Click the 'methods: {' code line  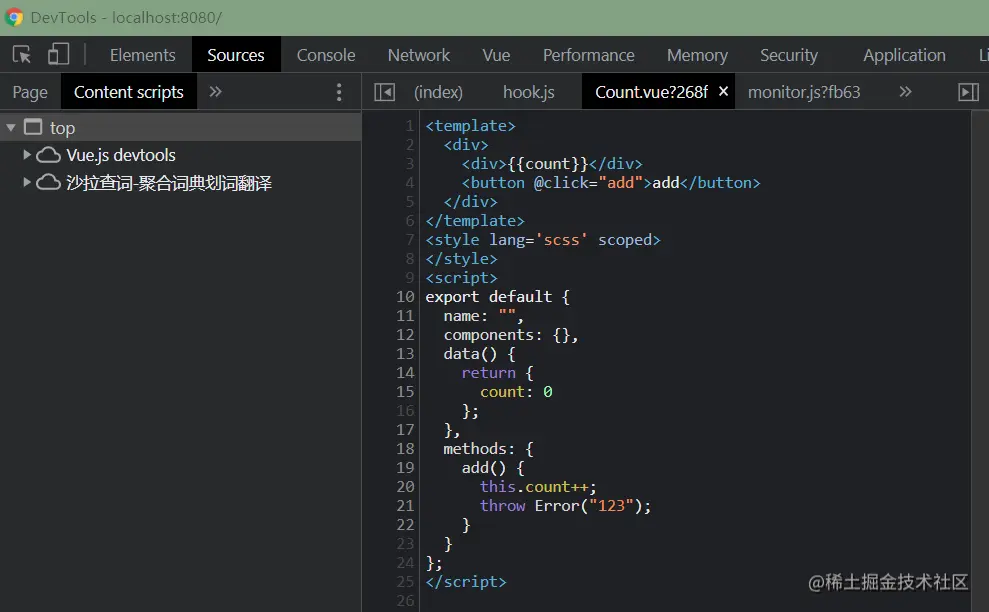tap(489, 449)
